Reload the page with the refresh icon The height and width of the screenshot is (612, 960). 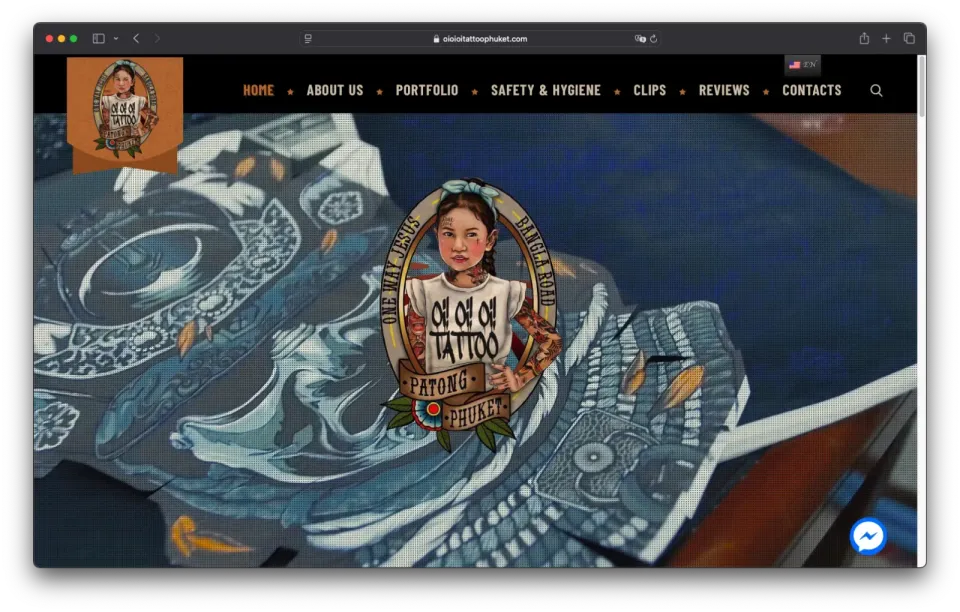click(654, 39)
